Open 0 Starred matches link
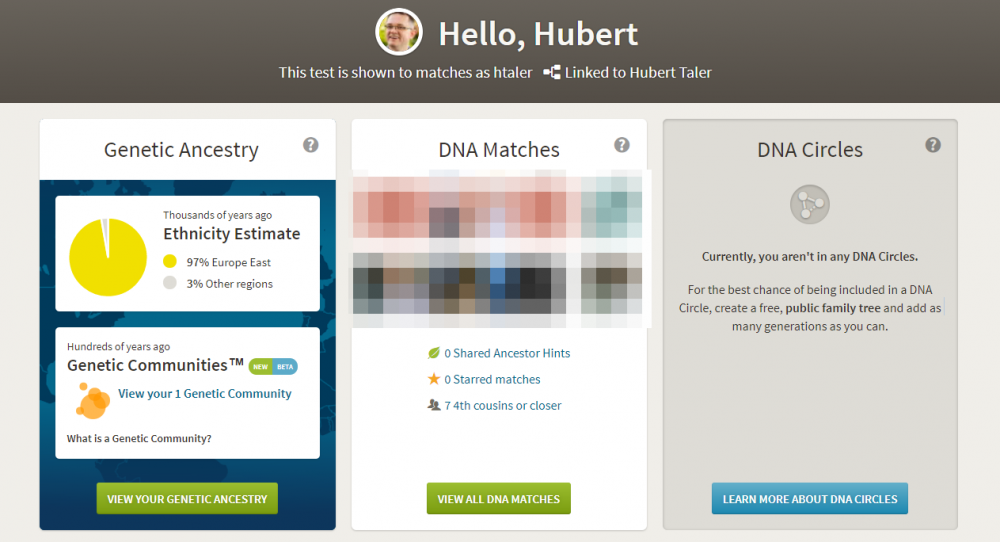The height and width of the screenshot is (542, 1000). [x=492, y=379]
